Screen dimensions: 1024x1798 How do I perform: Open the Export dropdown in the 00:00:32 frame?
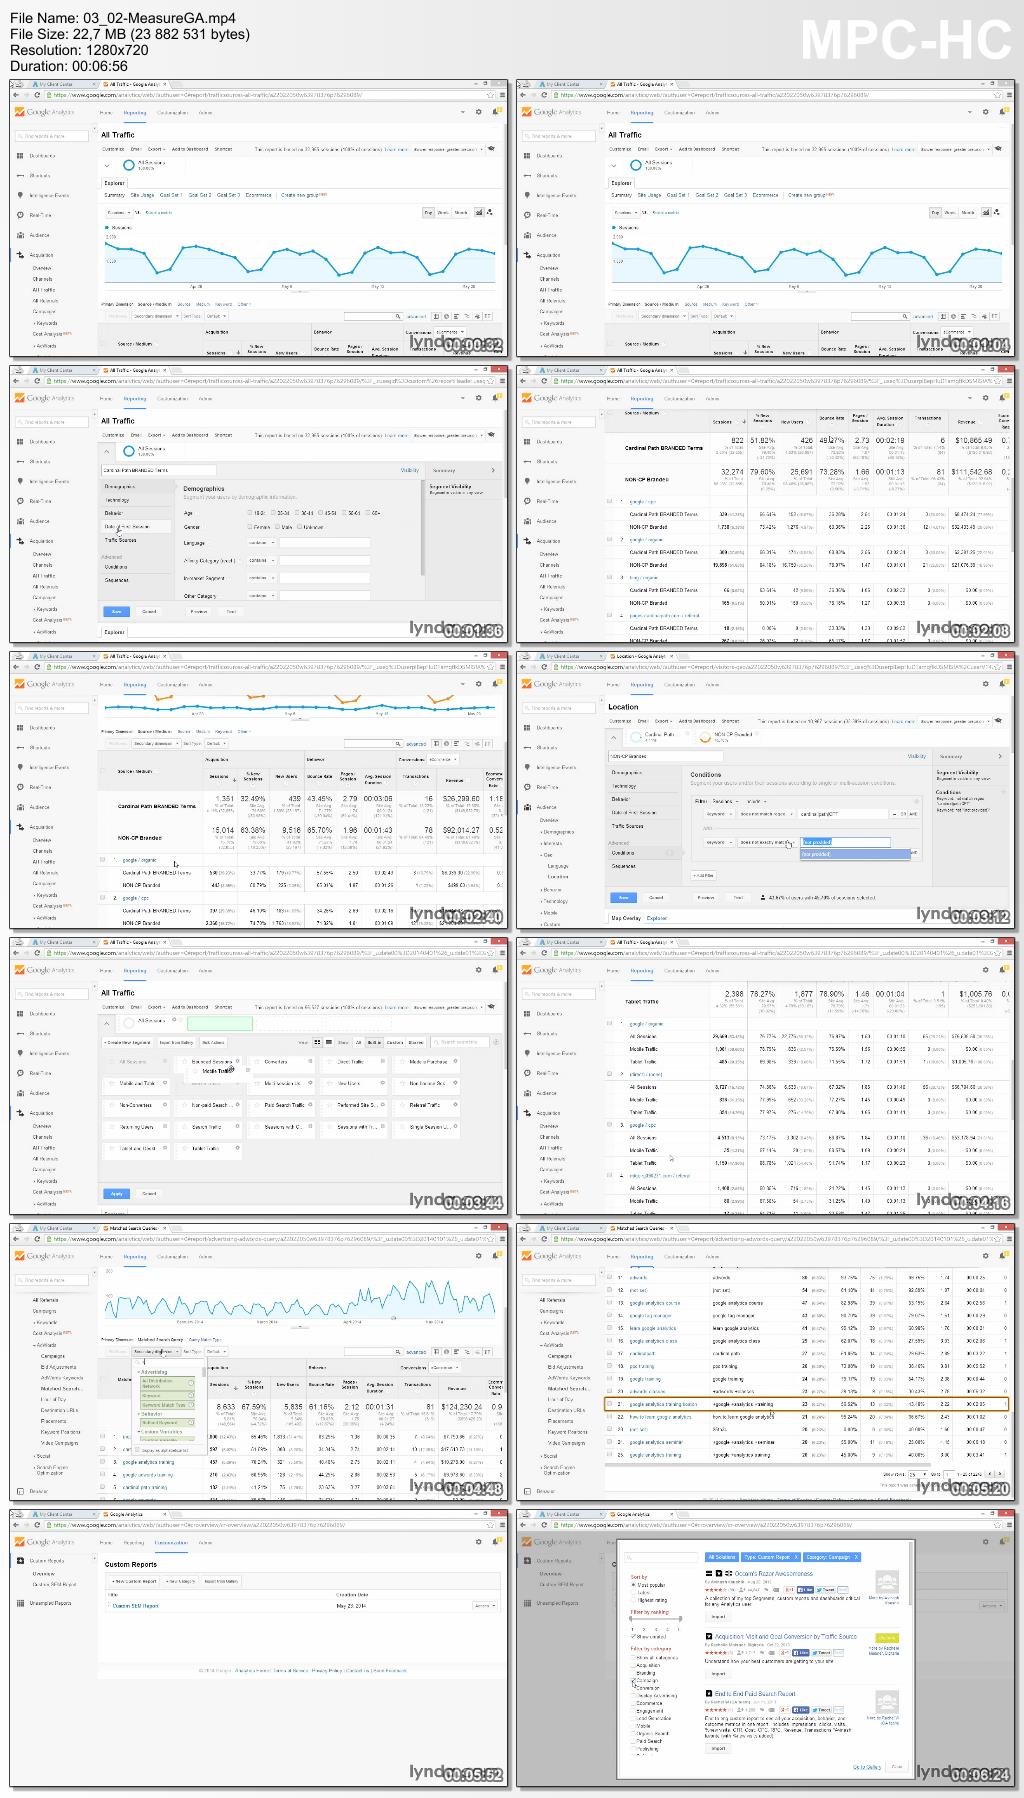tap(155, 149)
